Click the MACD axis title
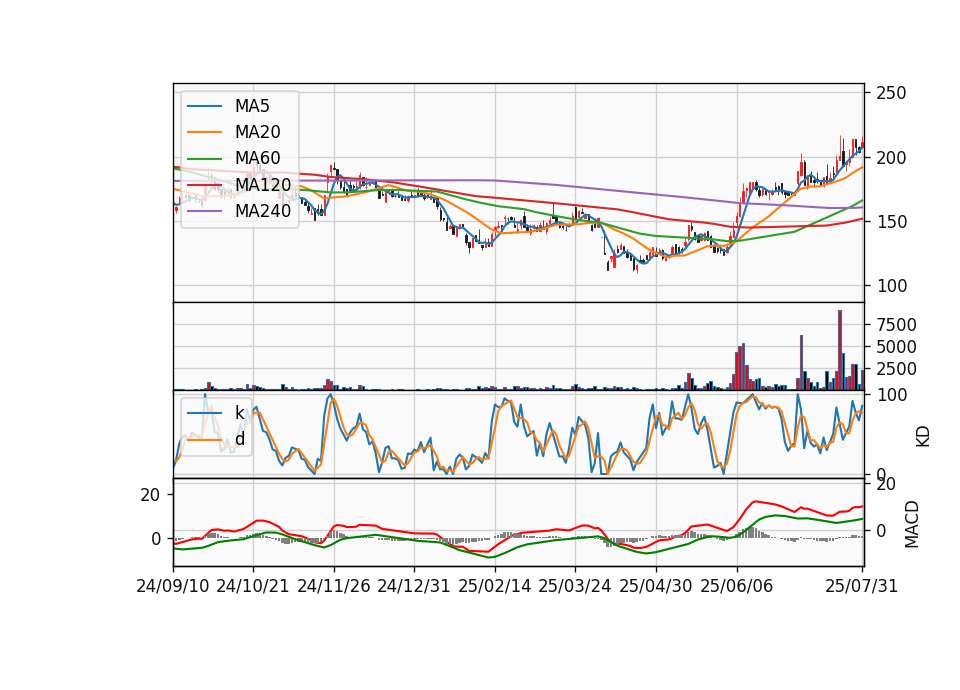This screenshot has height=690, width=960. pyautogui.click(x=912, y=524)
